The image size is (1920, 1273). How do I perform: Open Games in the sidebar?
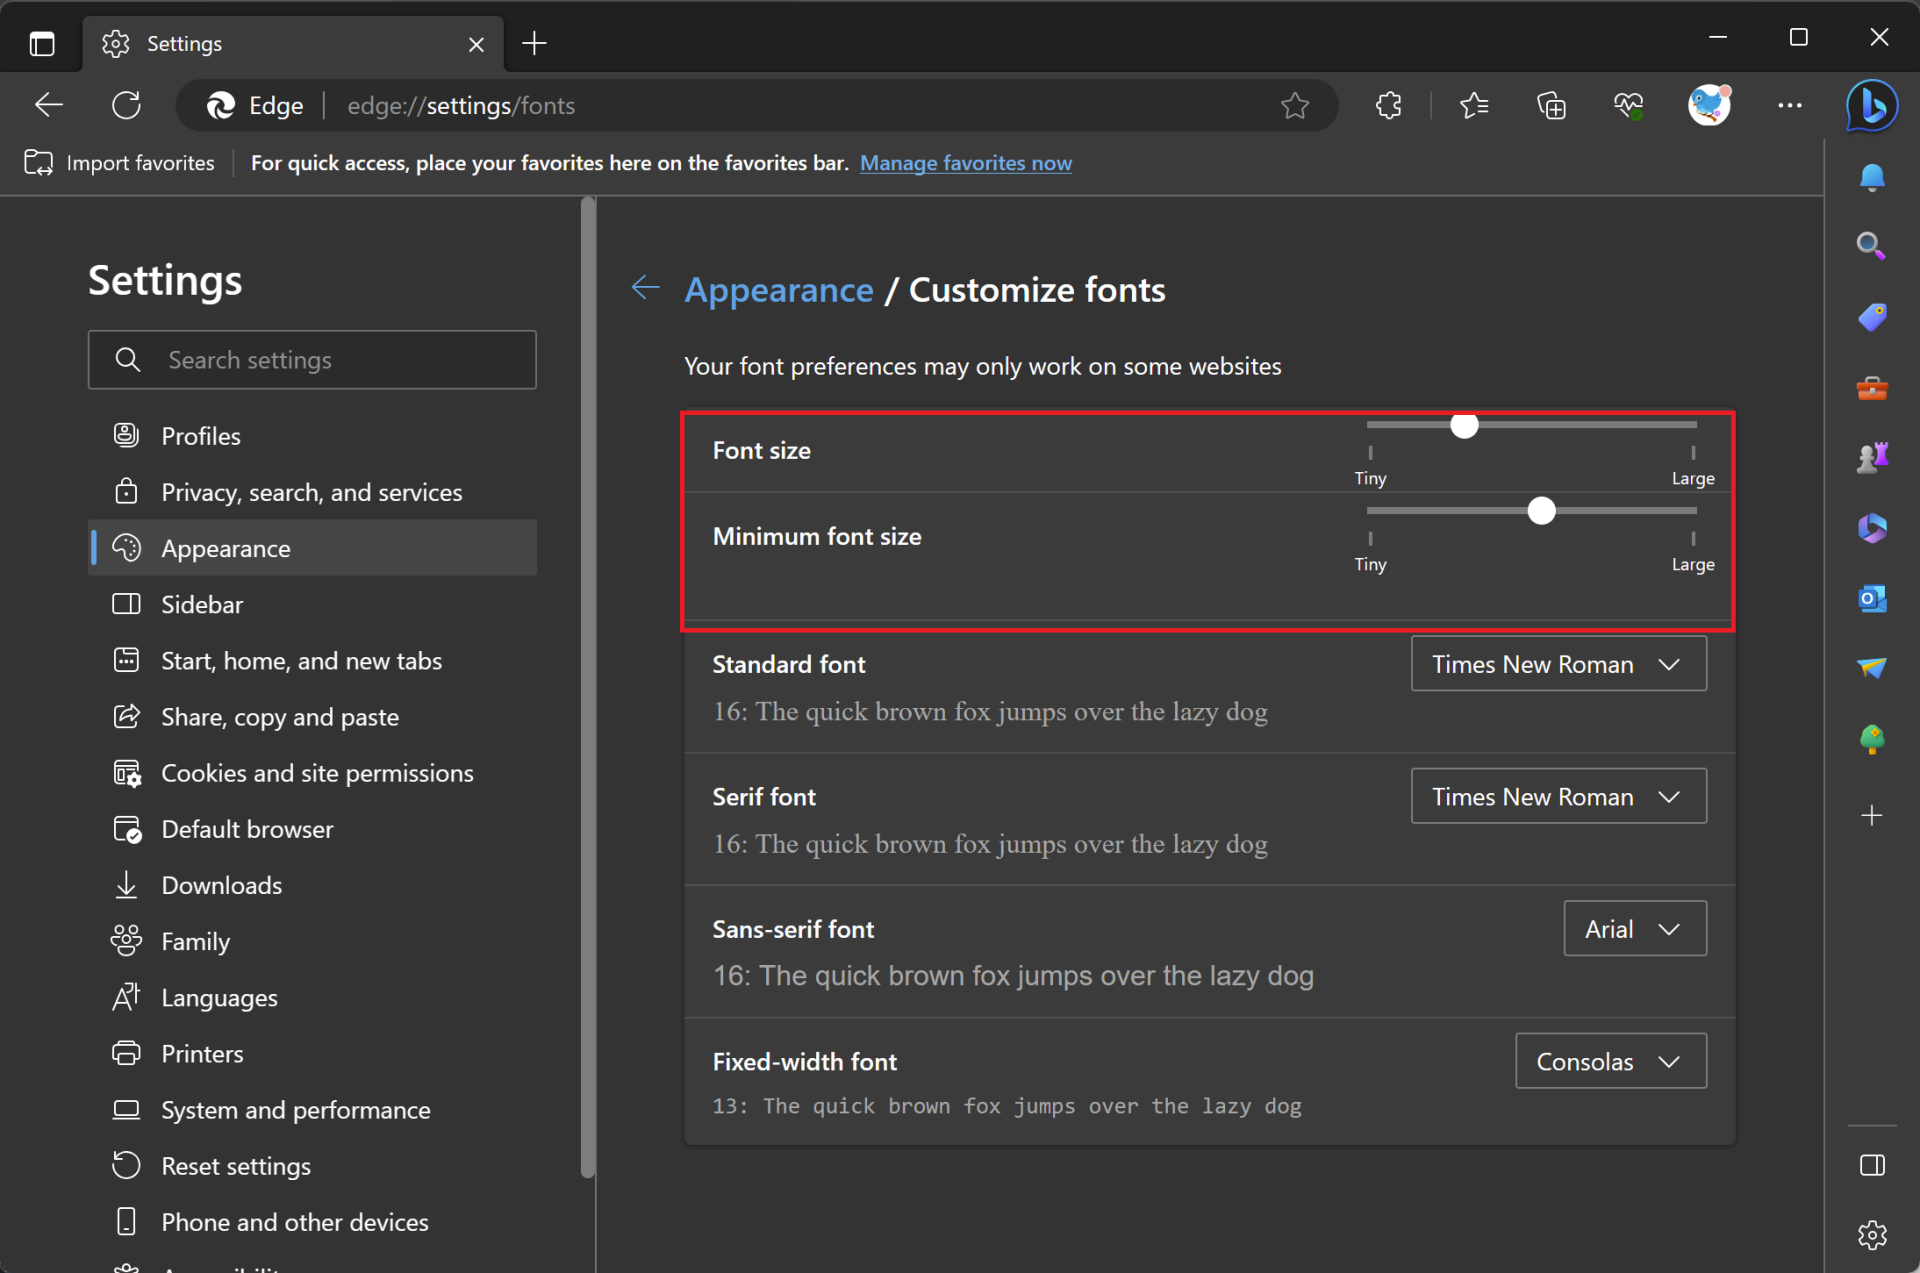click(1872, 457)
